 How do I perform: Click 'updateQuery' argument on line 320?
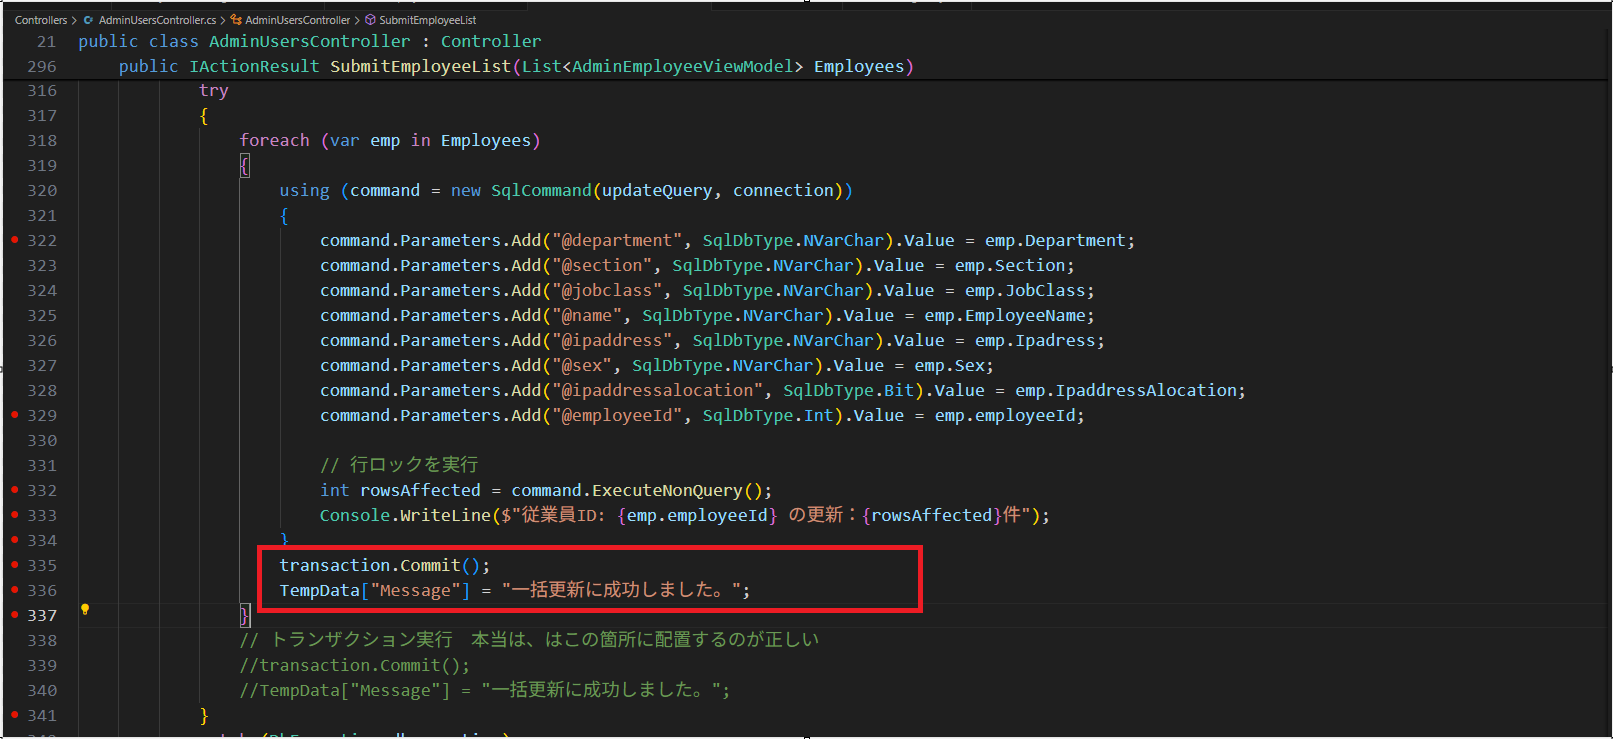(x=657, y=190)
